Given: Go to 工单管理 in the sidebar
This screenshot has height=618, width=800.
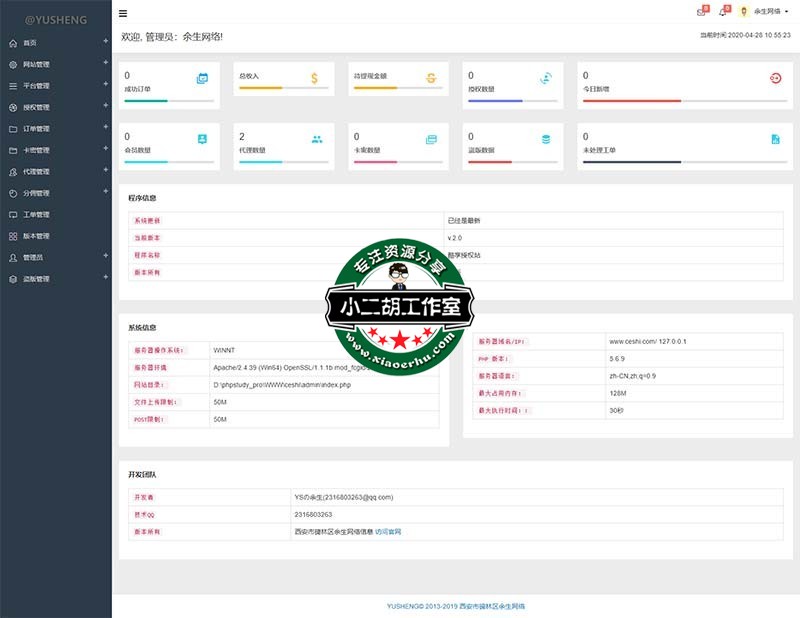Looking at the screenshot, I should tap(36, 215).
